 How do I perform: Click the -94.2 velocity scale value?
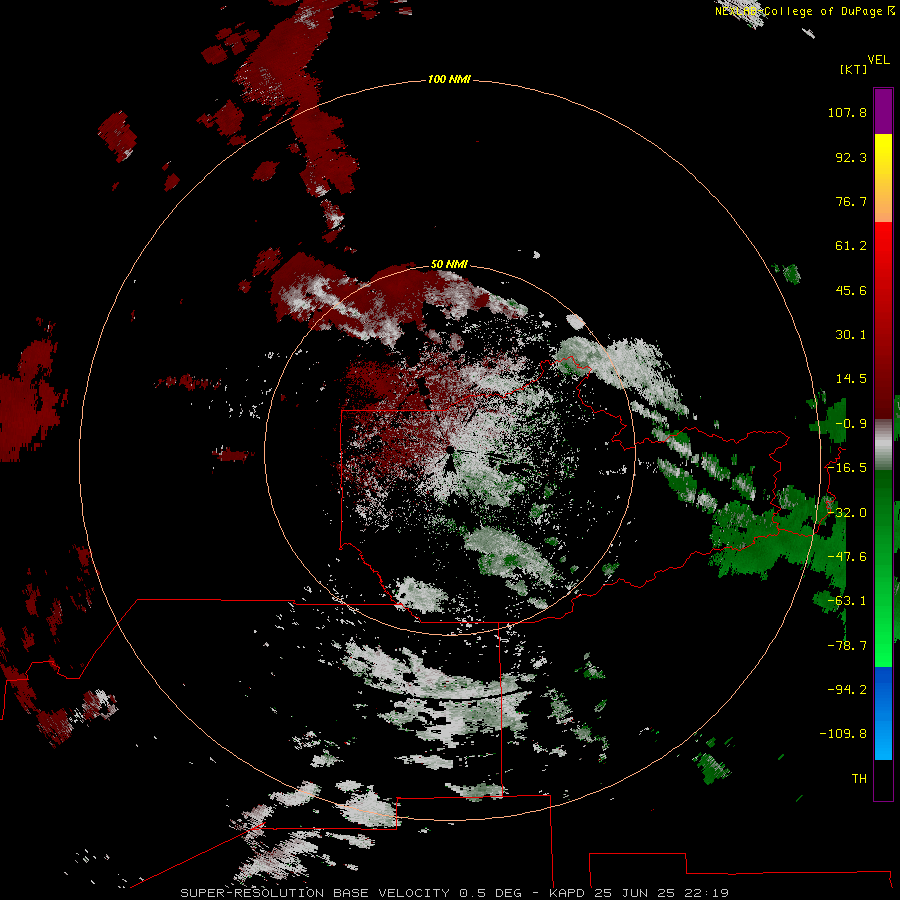pyautogui.click(x=847, y=690)
